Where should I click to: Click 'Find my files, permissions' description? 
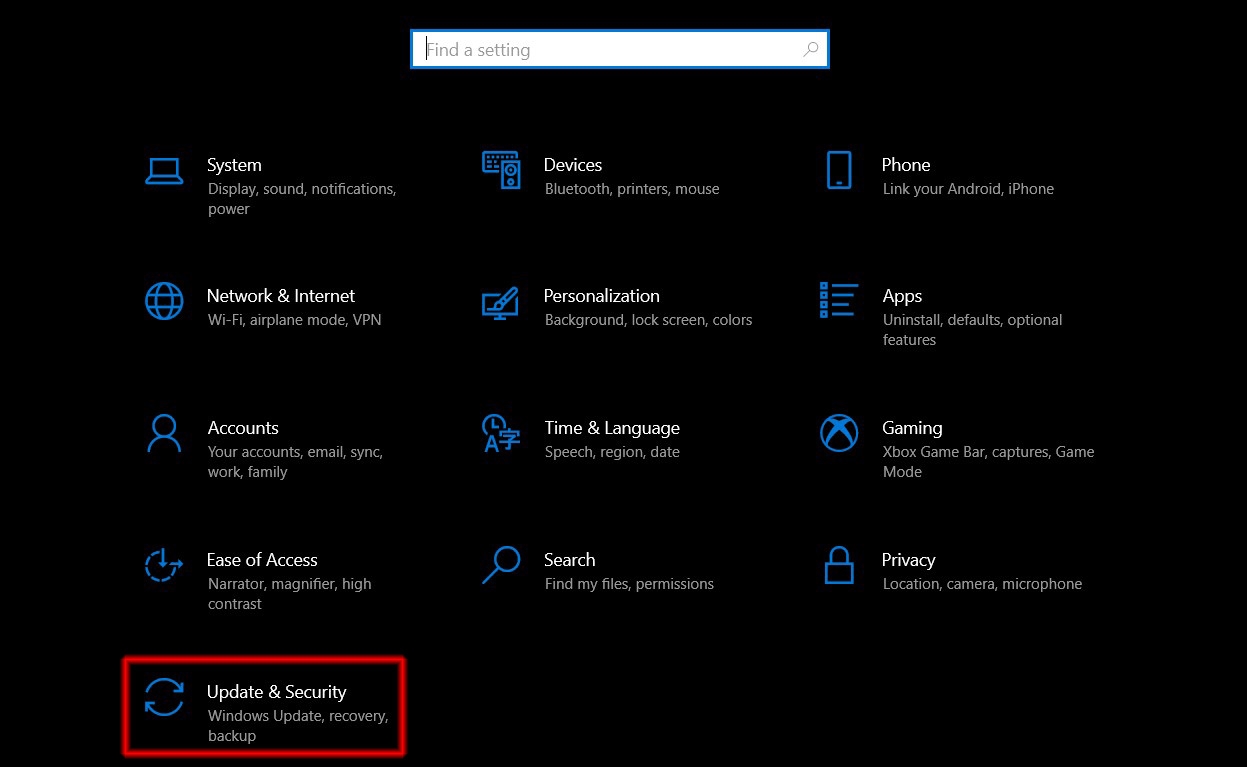point(629,584)
